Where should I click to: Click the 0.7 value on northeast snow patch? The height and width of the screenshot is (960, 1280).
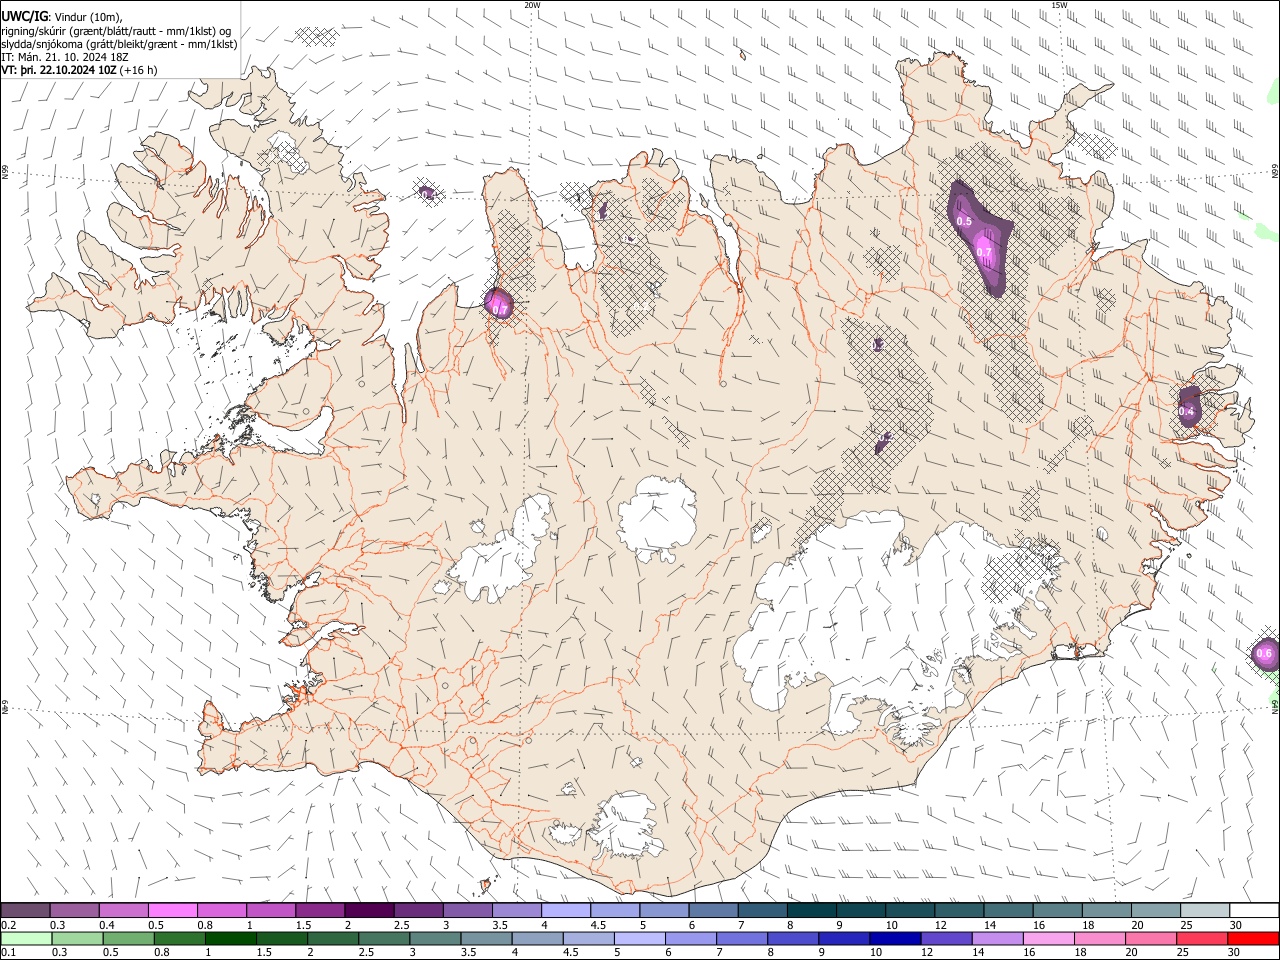(x=984, y=252)
